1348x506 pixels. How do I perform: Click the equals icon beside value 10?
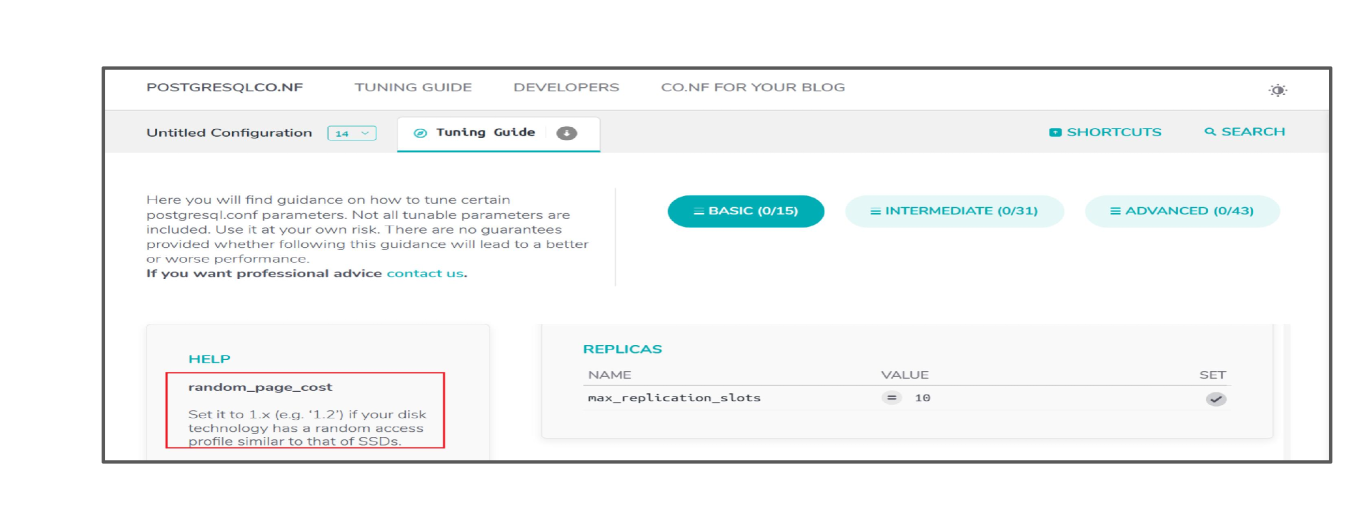(x=891, y=398)
